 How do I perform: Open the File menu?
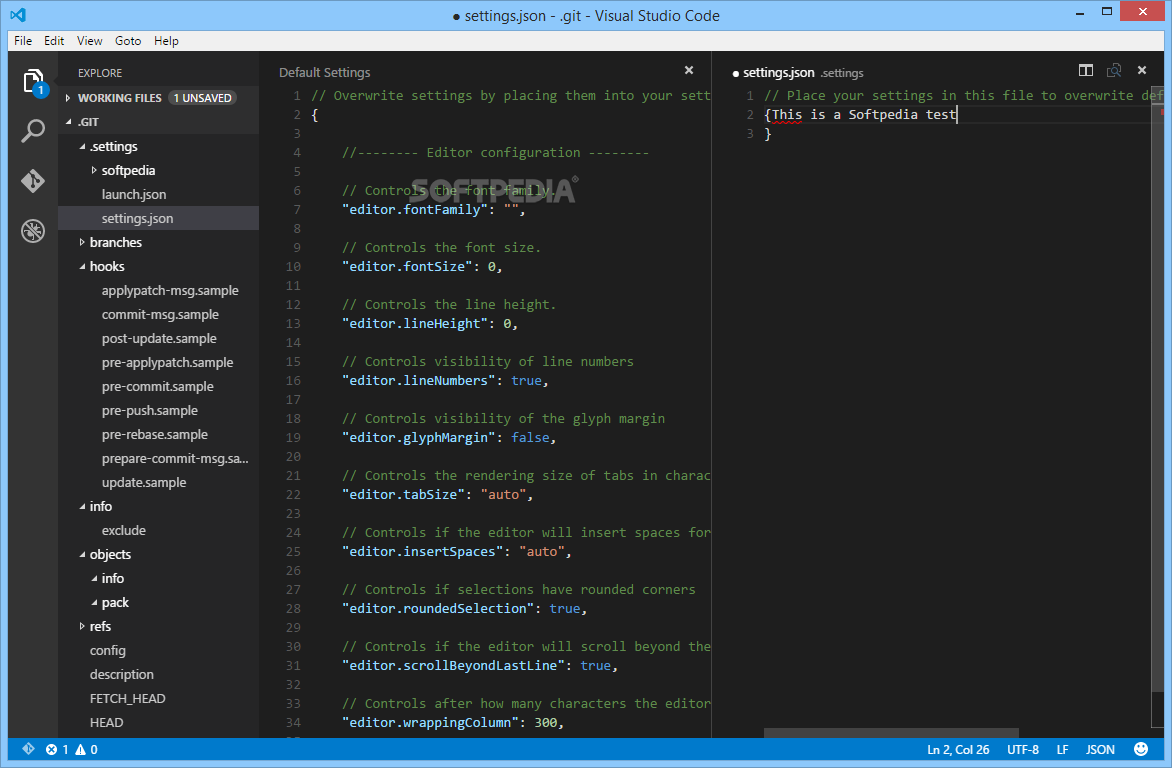click(23, 41)
